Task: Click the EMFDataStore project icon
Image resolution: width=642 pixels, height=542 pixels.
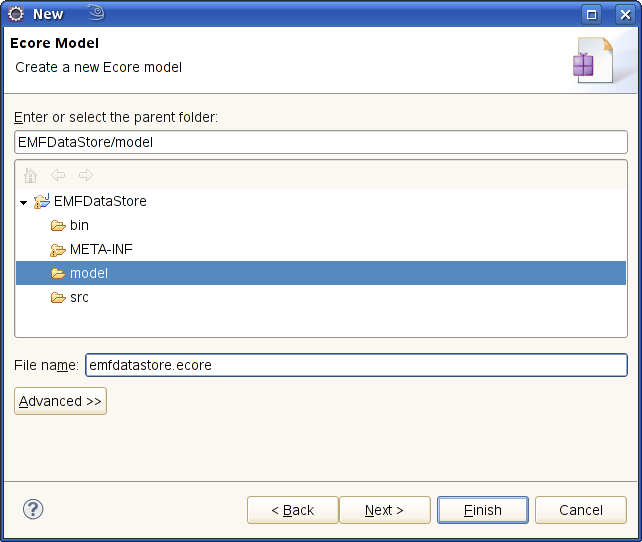Action: pyautogui.click(x=42, y=201)
